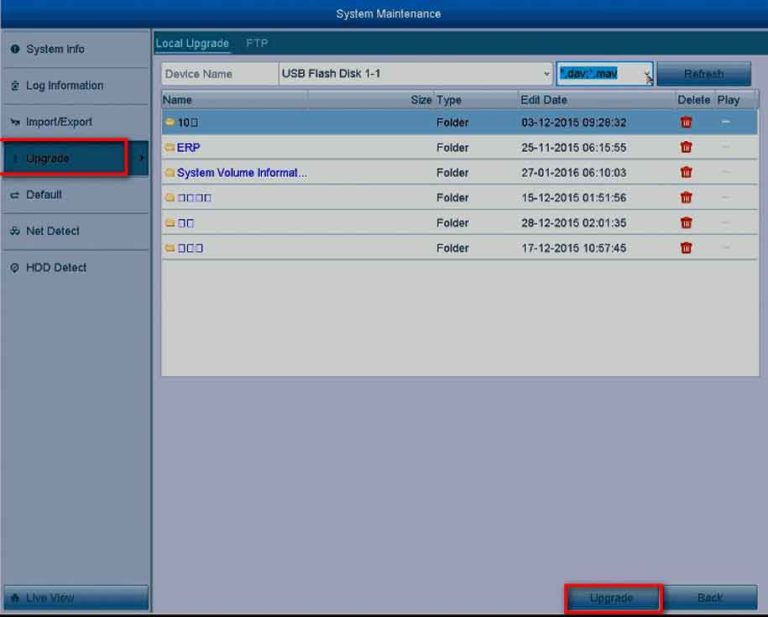This screenshot has height=617, width=768.
Task: Click trash icon for System Volume Information
Action: (686, 172)
